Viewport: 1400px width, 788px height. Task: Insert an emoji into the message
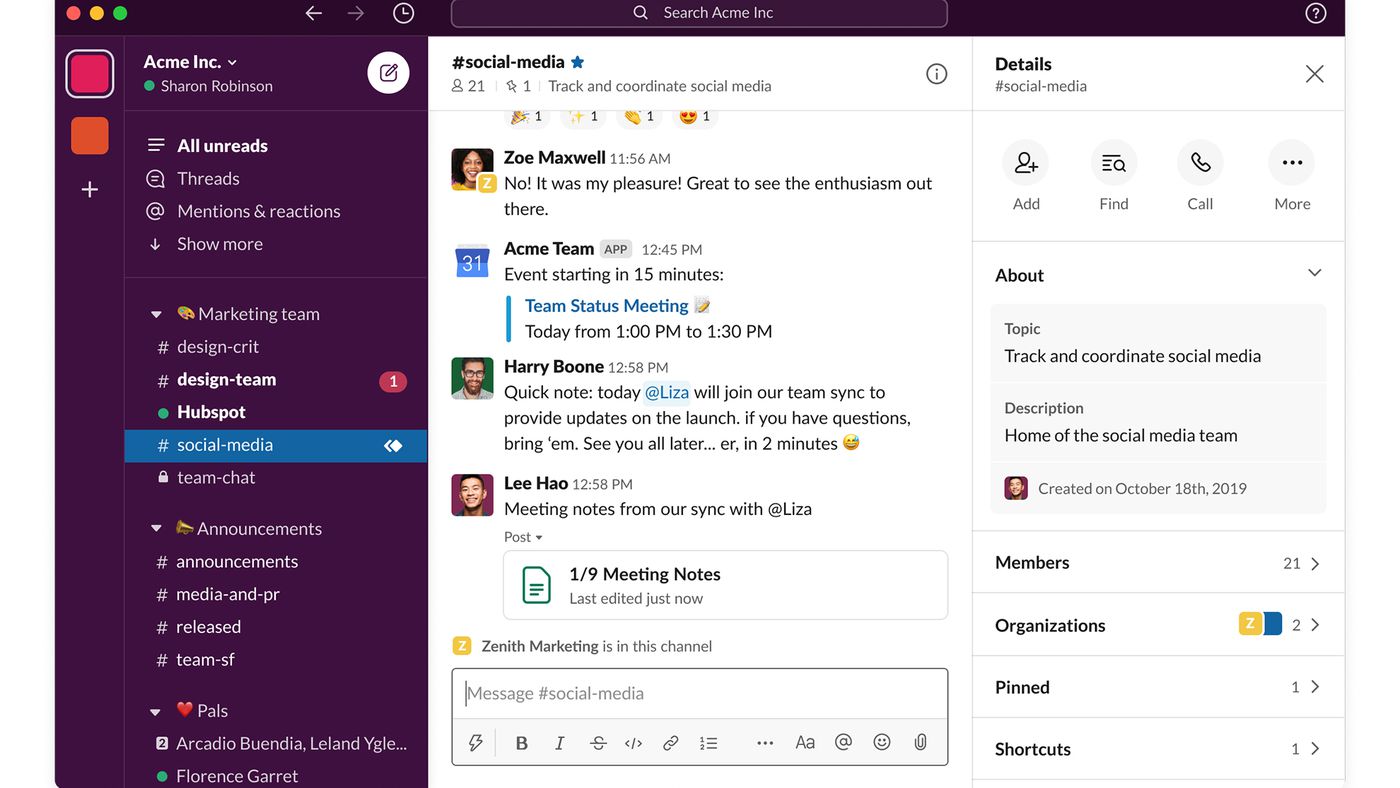coord(881,742)
